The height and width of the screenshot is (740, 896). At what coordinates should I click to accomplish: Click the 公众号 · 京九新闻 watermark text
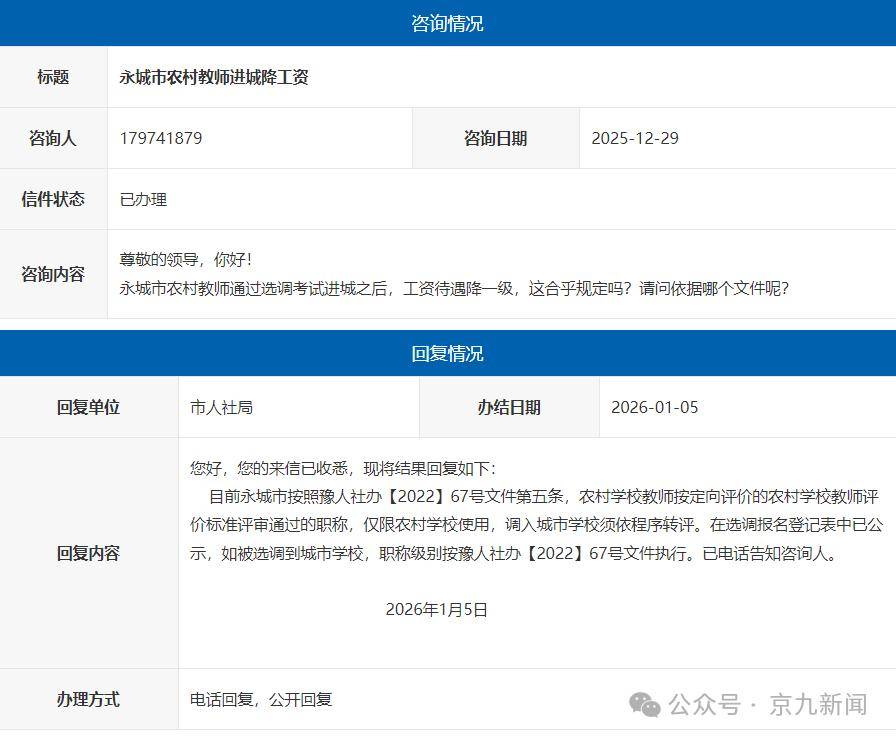(x=767, y=704)
